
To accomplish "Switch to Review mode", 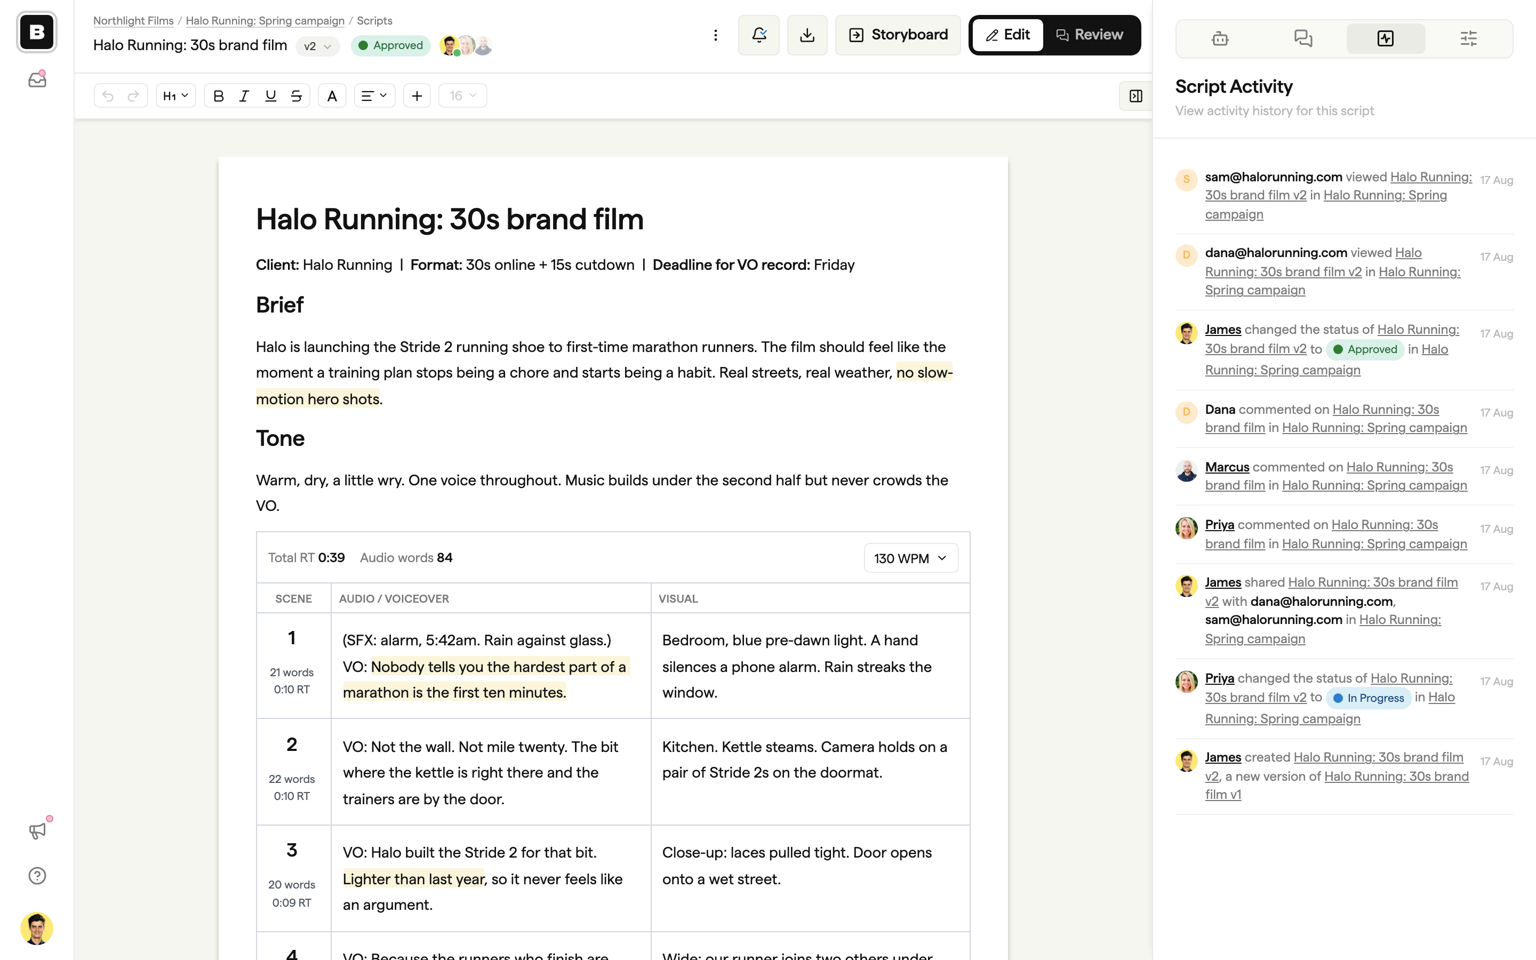I will [x=1090, y=35].
